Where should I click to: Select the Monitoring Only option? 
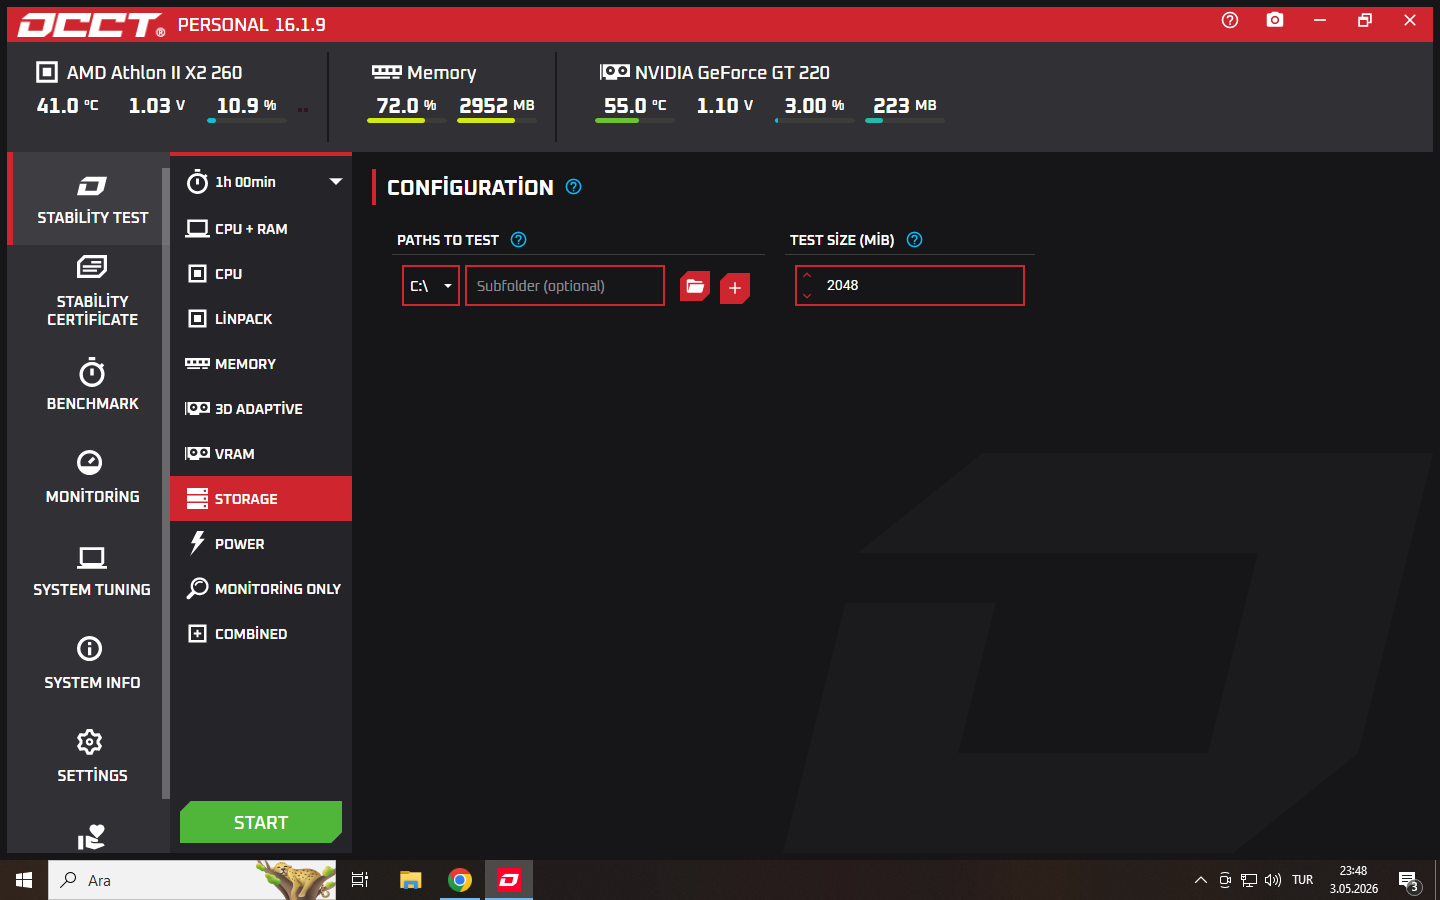[261, 589]
